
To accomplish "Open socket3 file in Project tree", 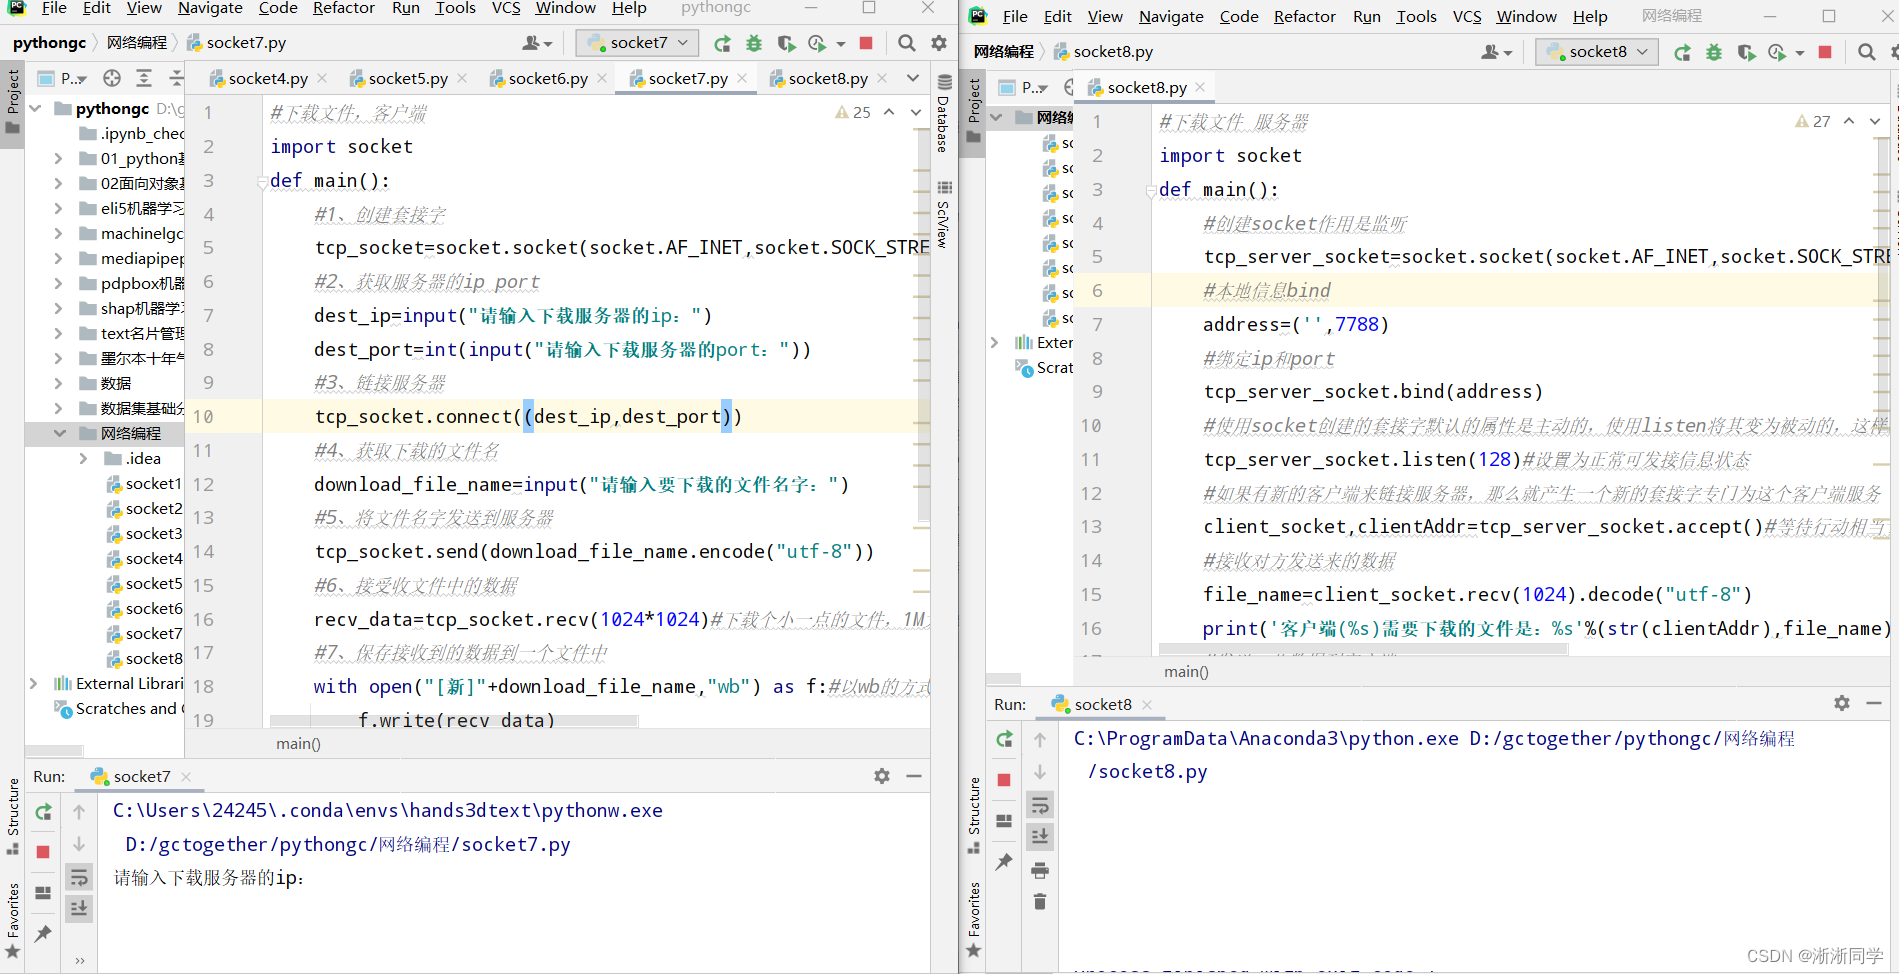I will pos(145,533).
